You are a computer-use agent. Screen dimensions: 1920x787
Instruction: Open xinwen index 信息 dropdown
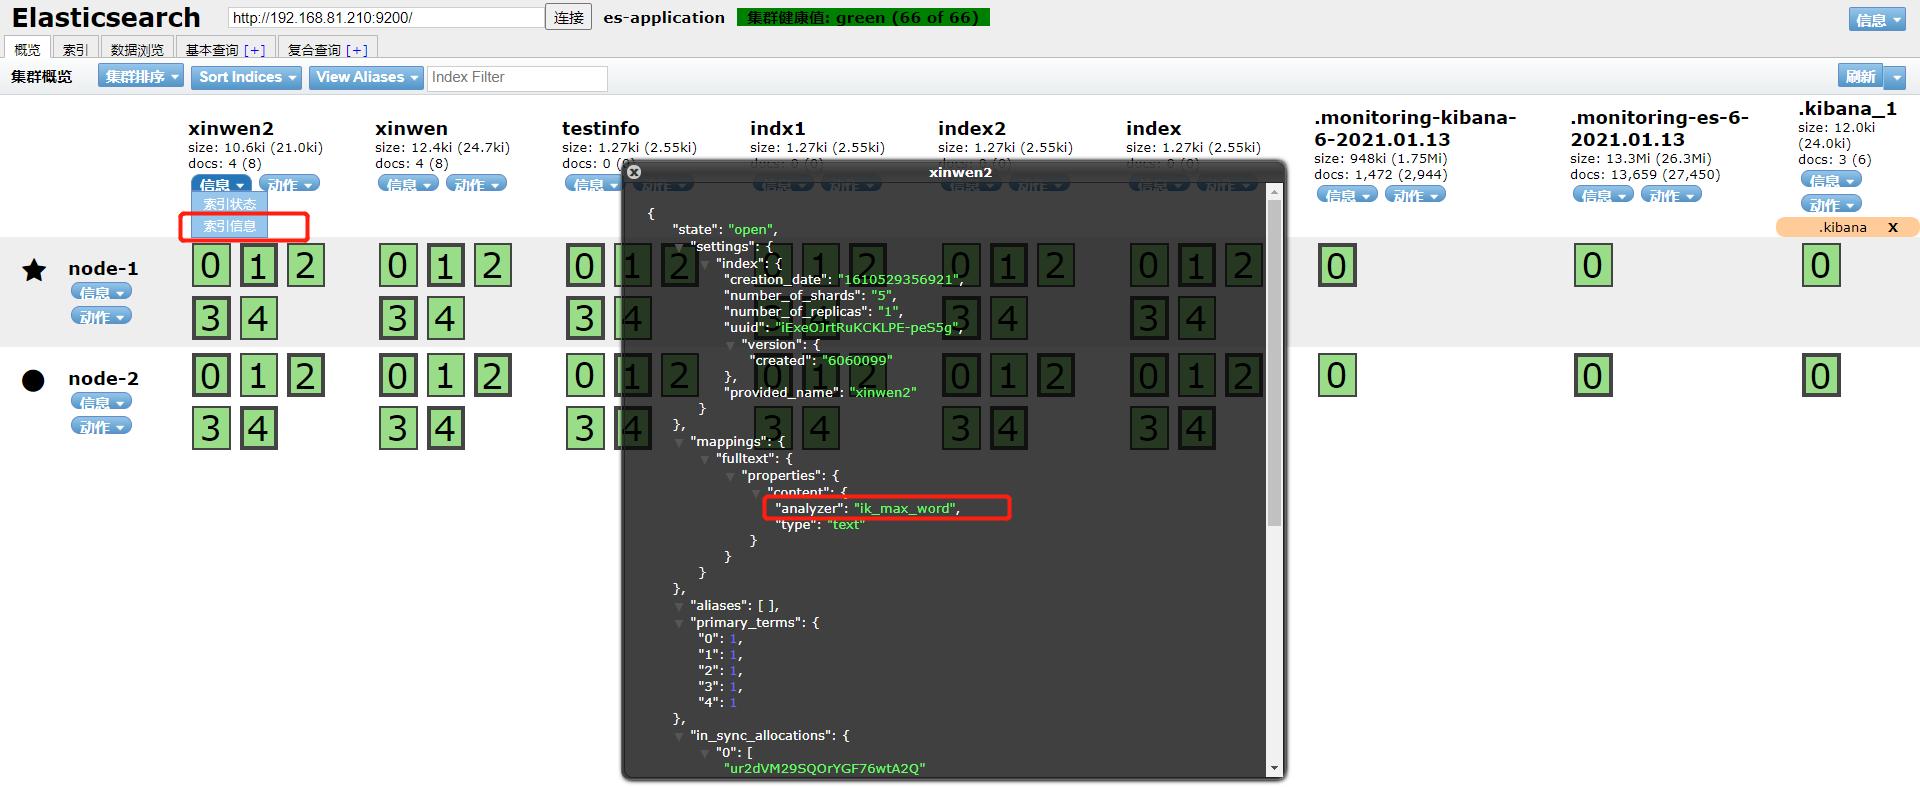(x=408, y=184)
